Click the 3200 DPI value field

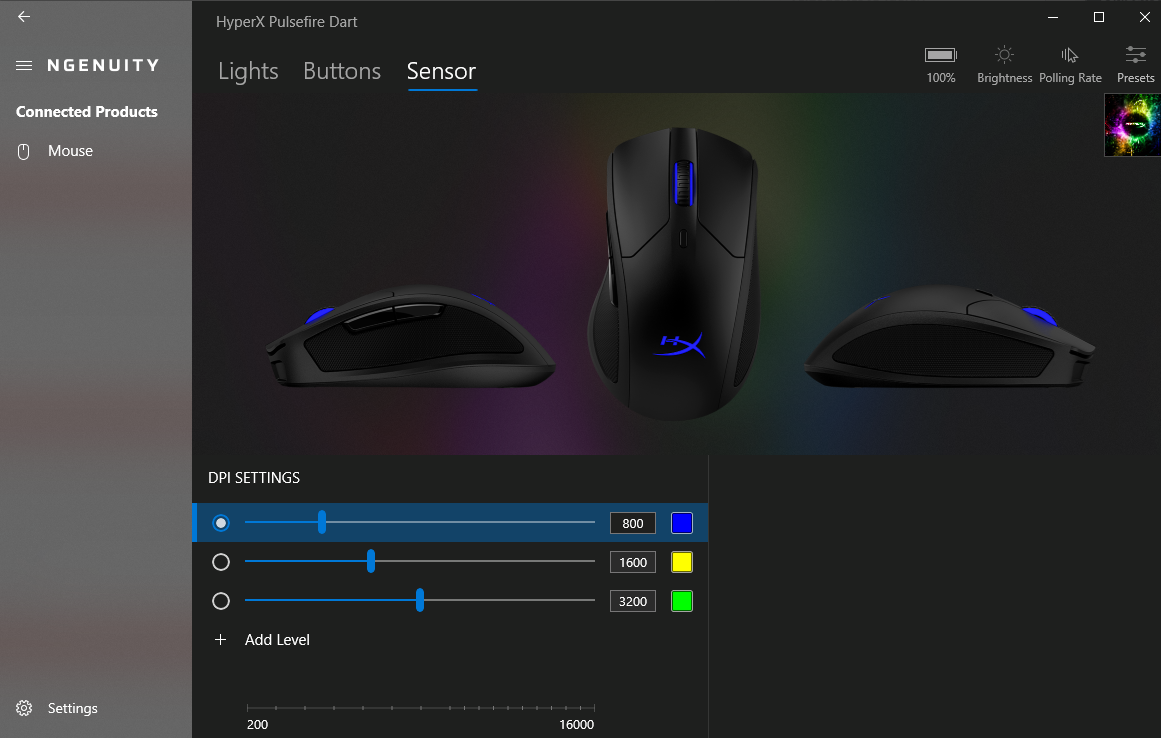click(632, 601)
